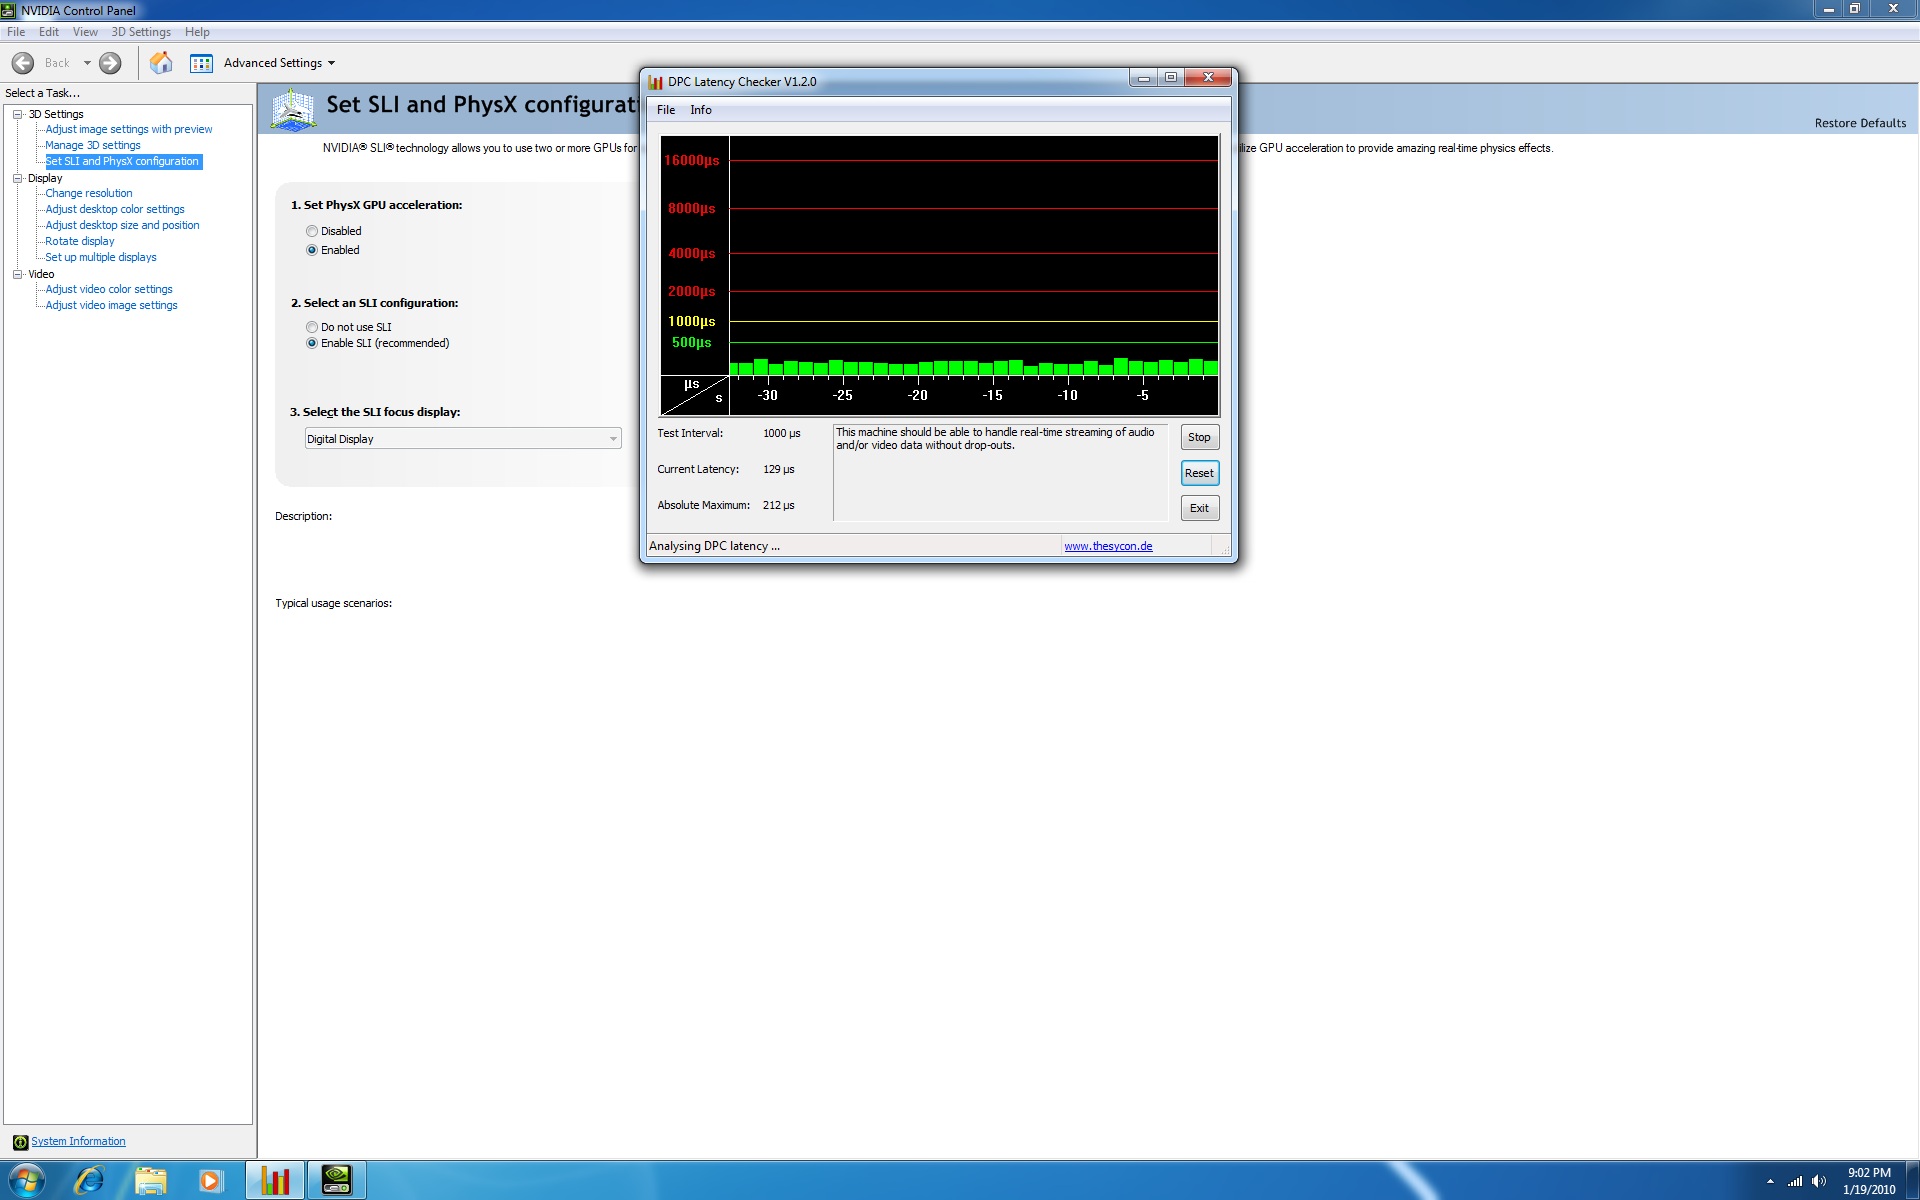Screen dimensions: 1920x1200
Task: Click the Test Interval value 1000 µs
Action: tap(782, 433)
